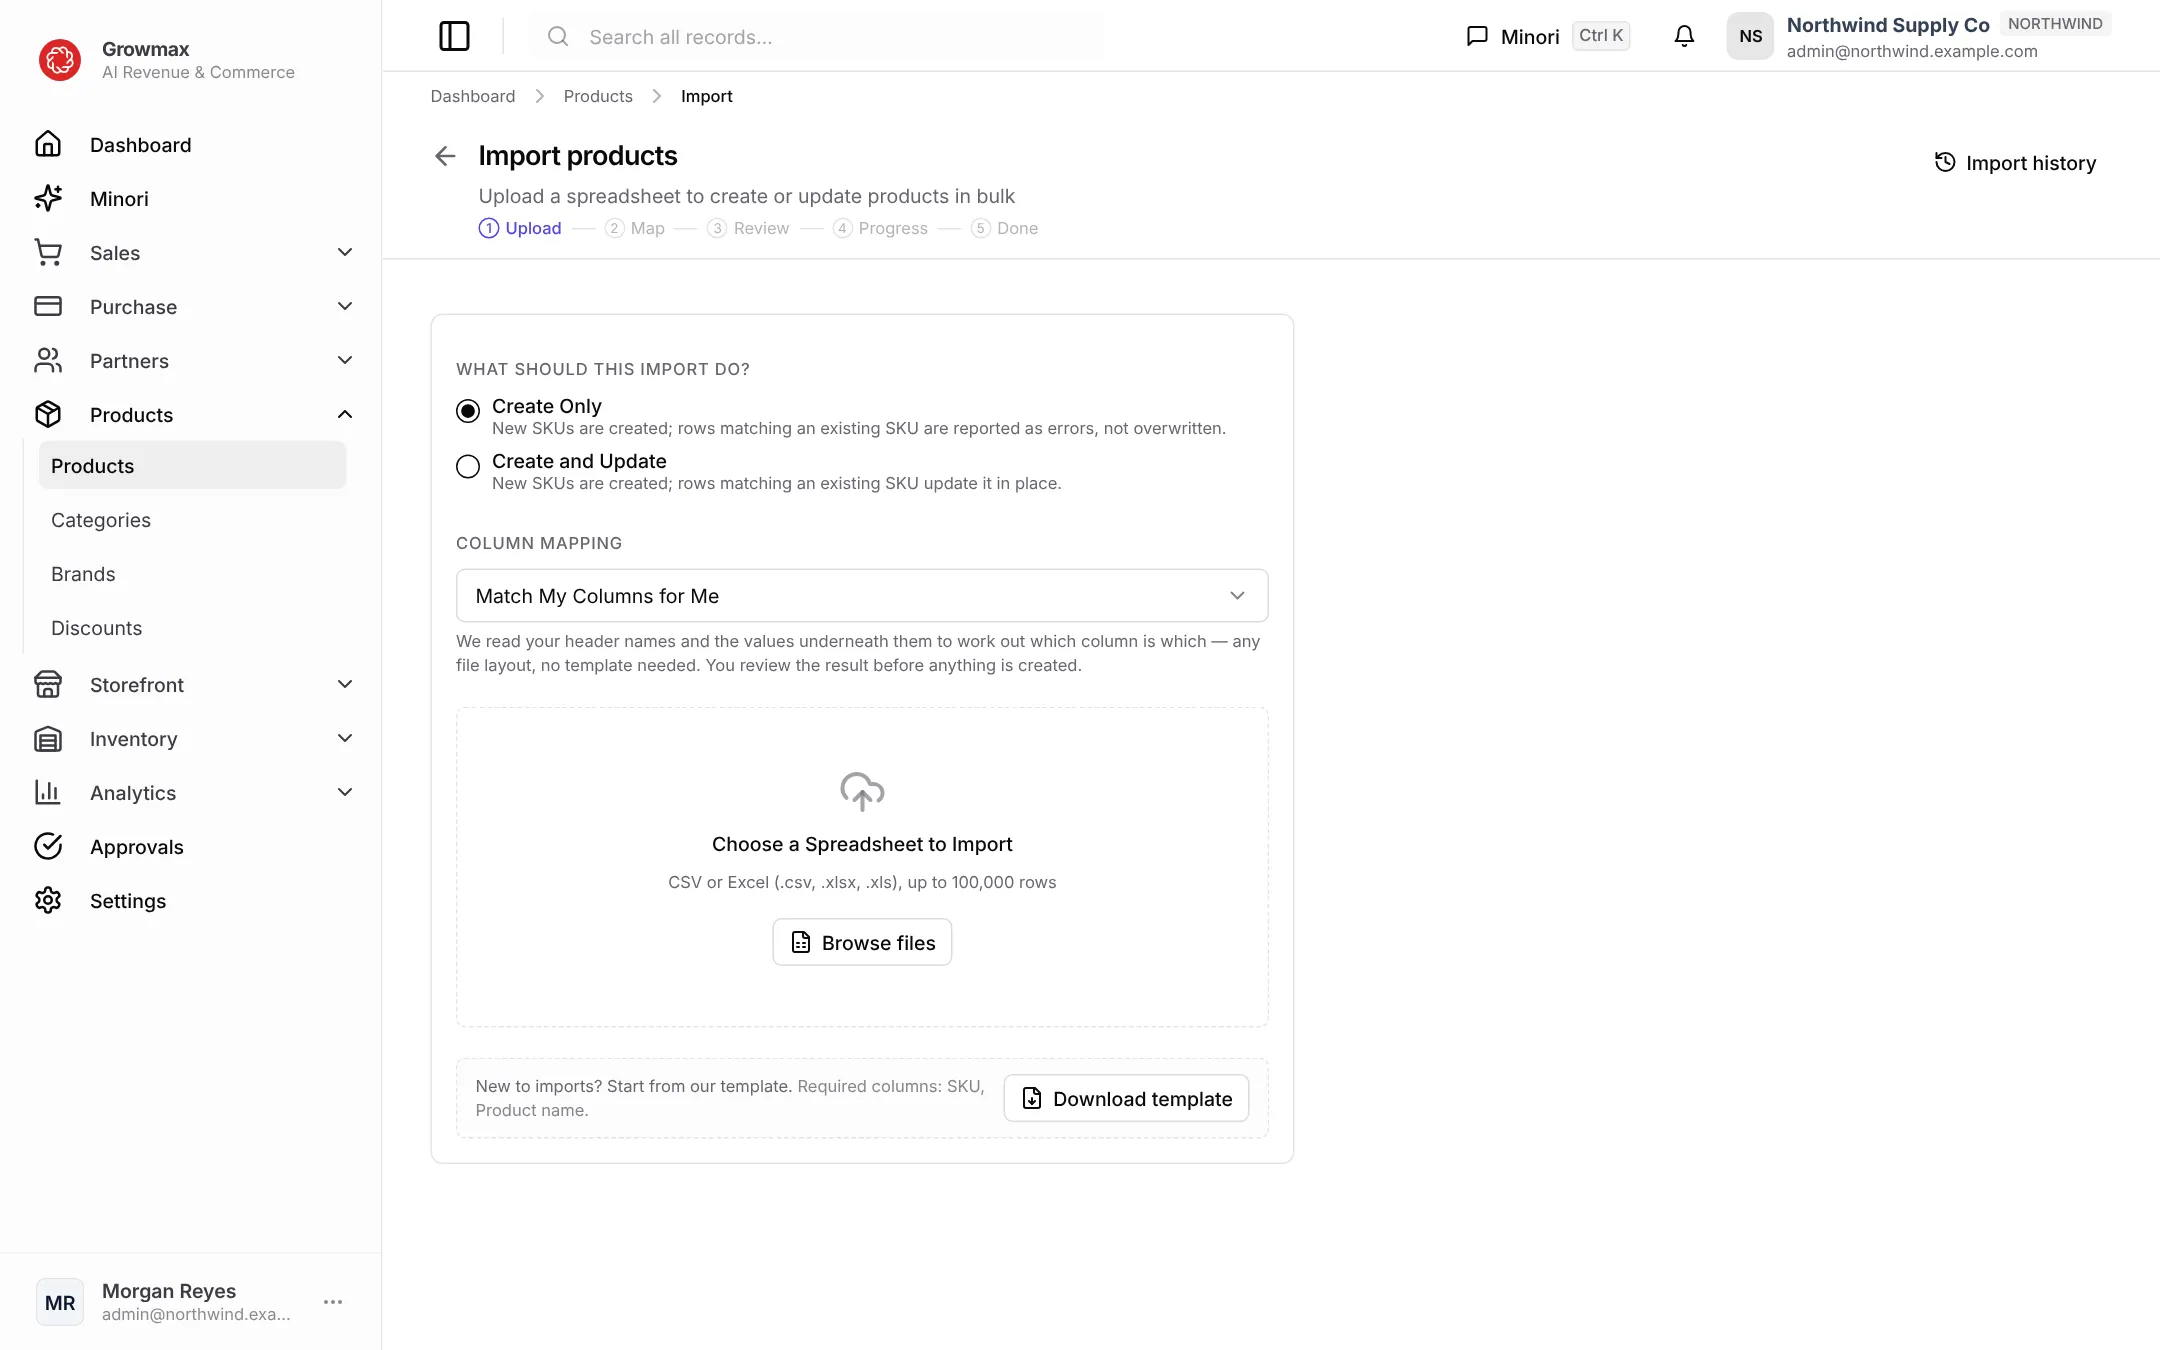Open the Brands submenu item
Screen dimensions: 2160x1350
click(192, 574)
